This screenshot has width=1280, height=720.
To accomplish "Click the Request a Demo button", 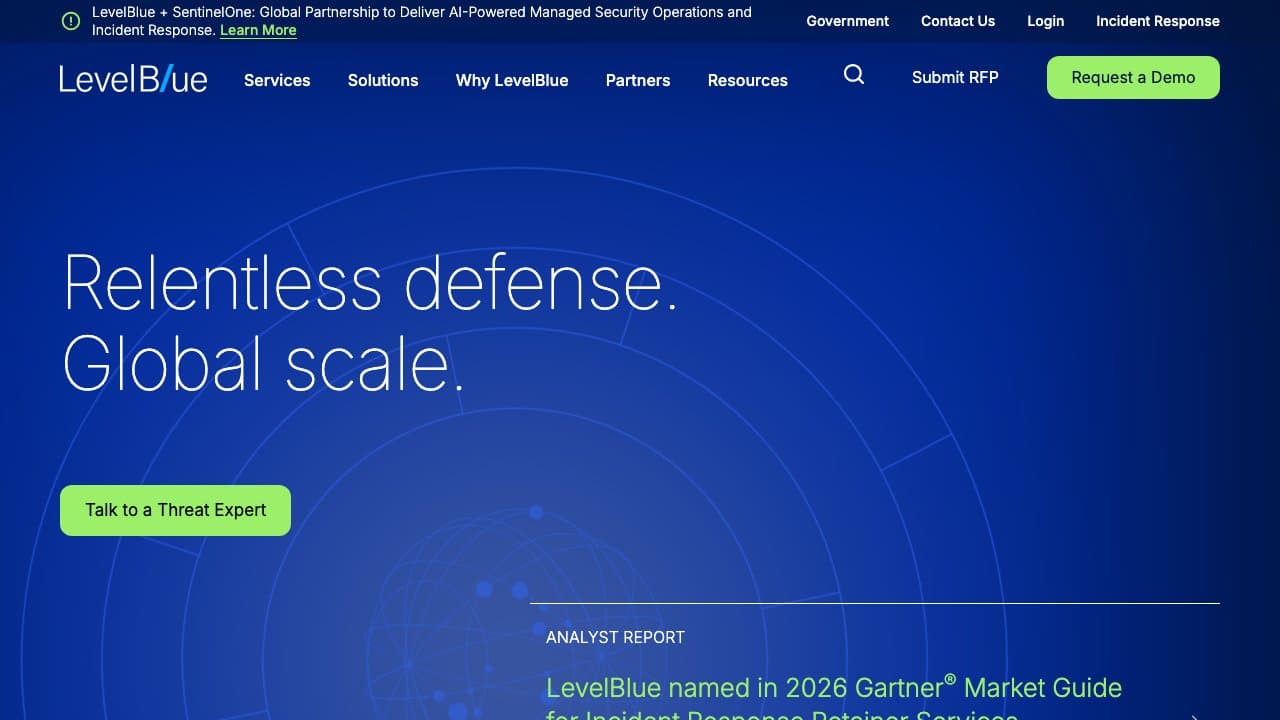I will pyautogui.click(x=1133, y=77).
